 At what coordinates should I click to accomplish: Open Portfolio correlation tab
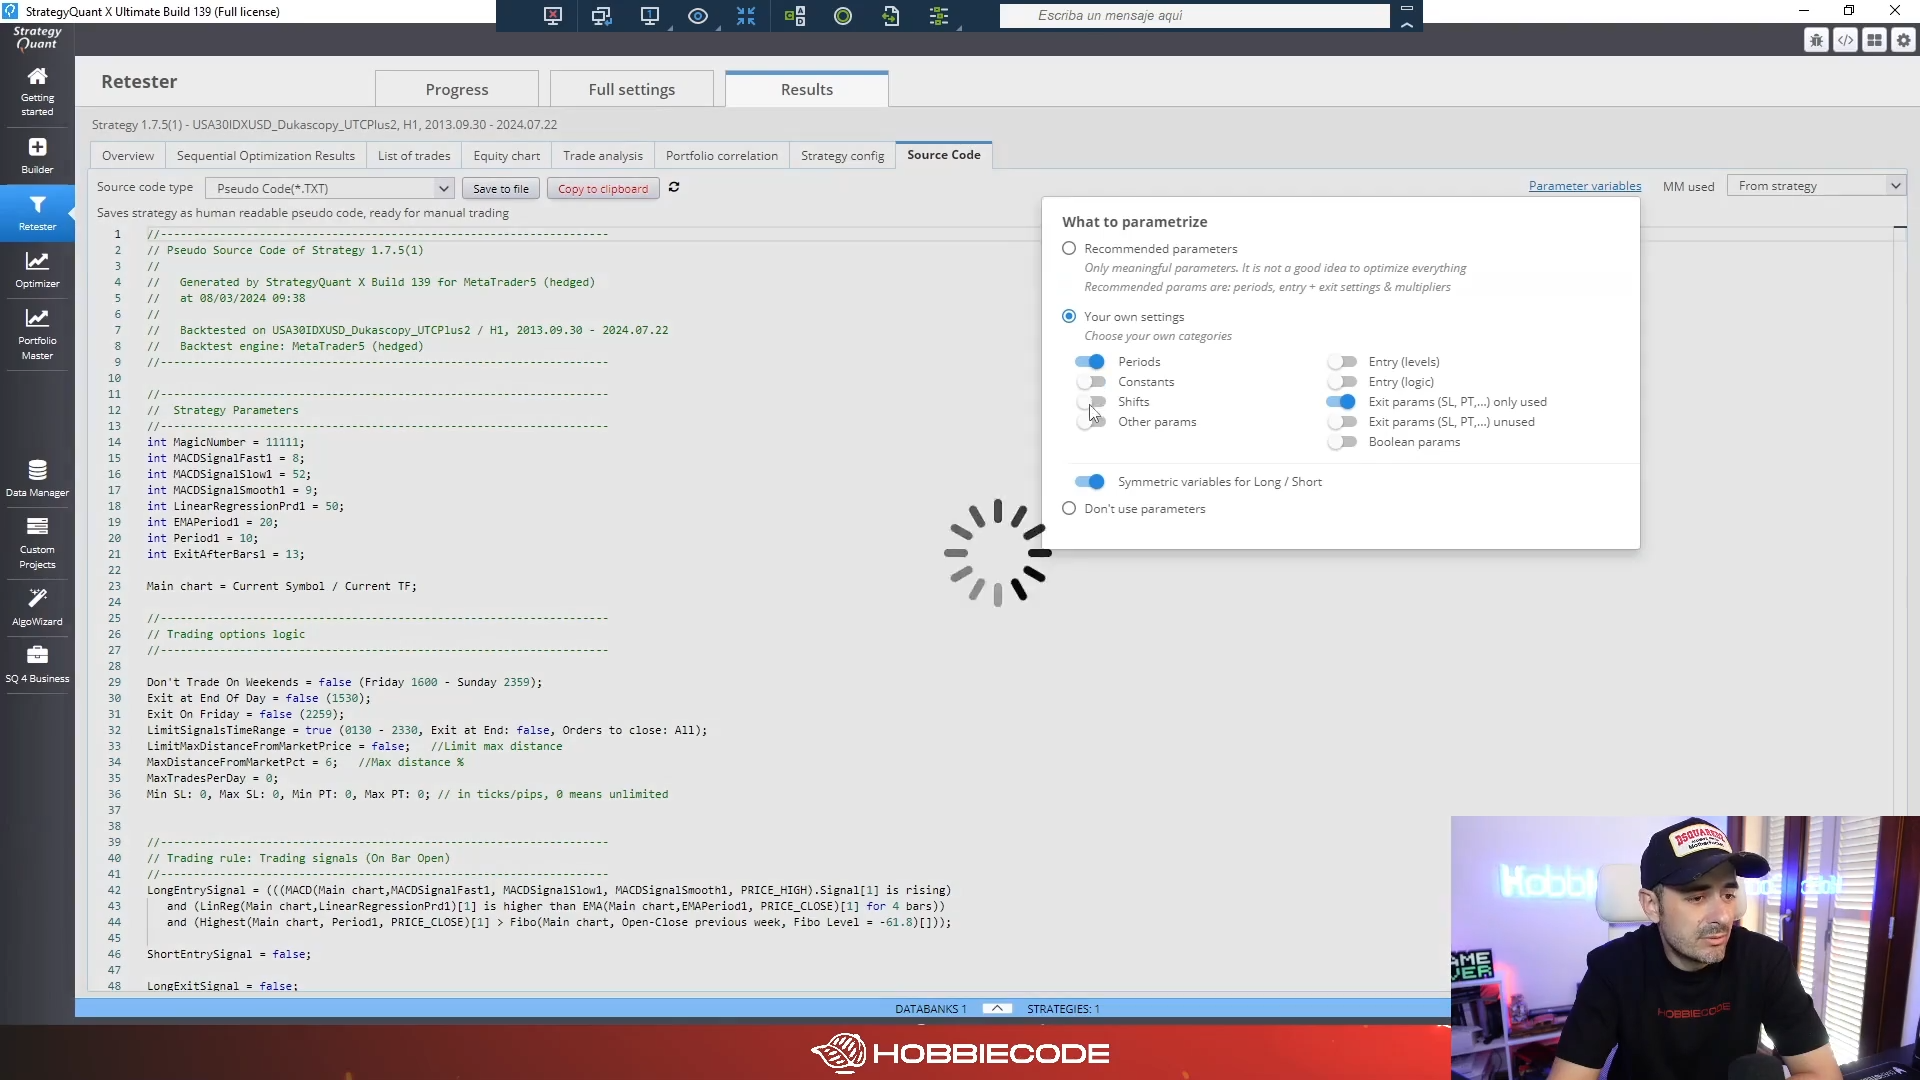pyautogui.click(x=722, y=155)
